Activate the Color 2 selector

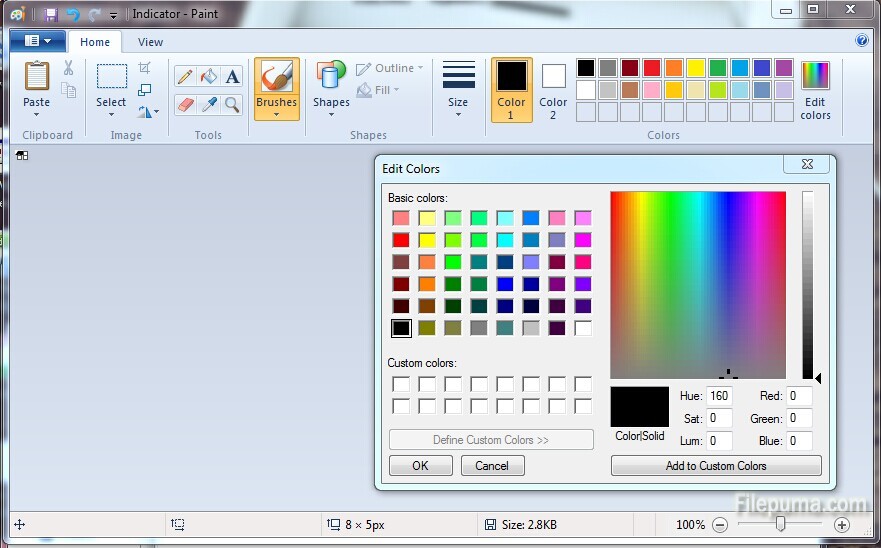point(553,88)
